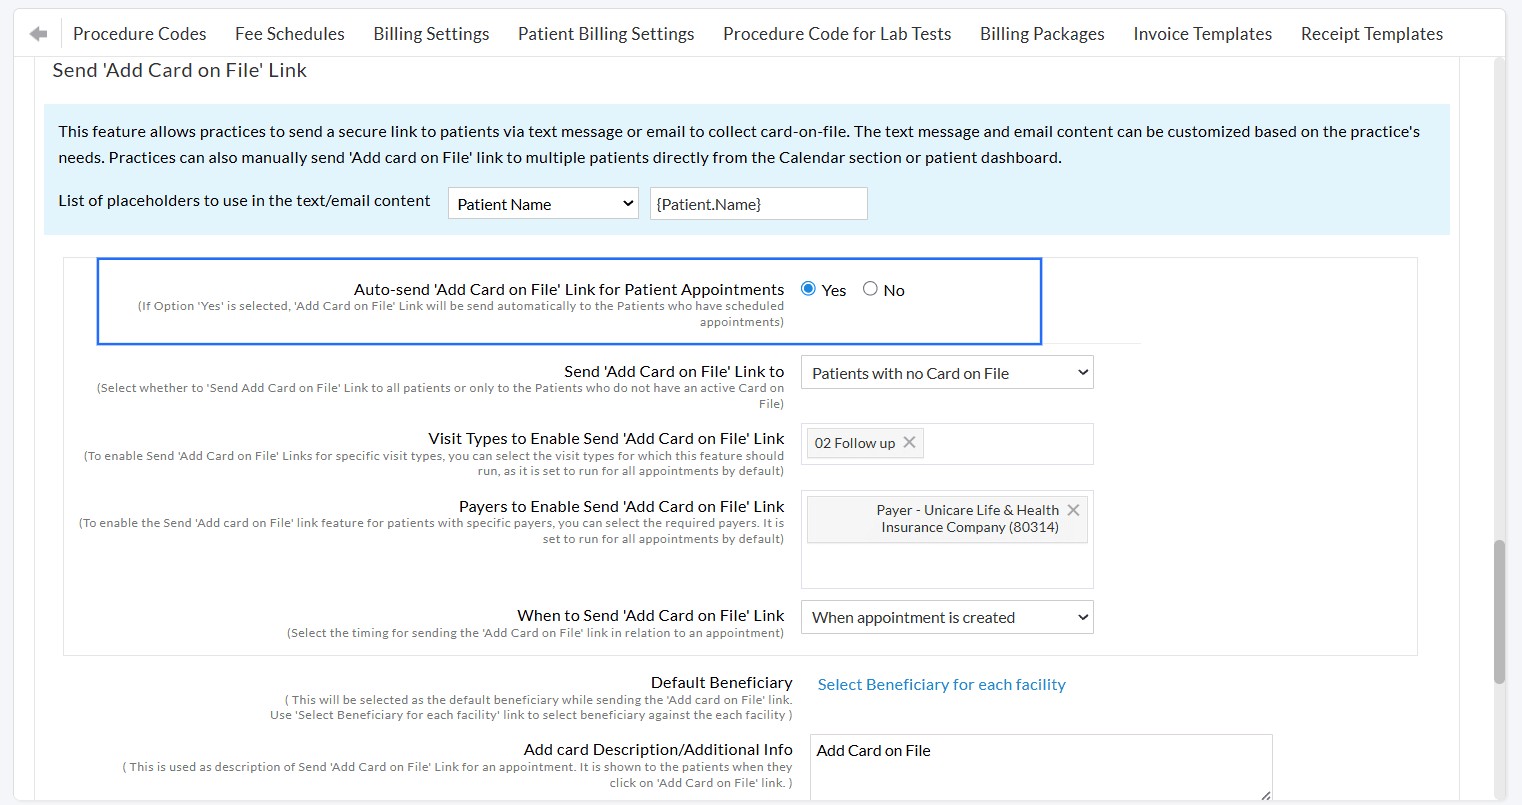Click empty area of Payers selection box
Viewport: 1522px width, 805px height.
coord(947,566)
